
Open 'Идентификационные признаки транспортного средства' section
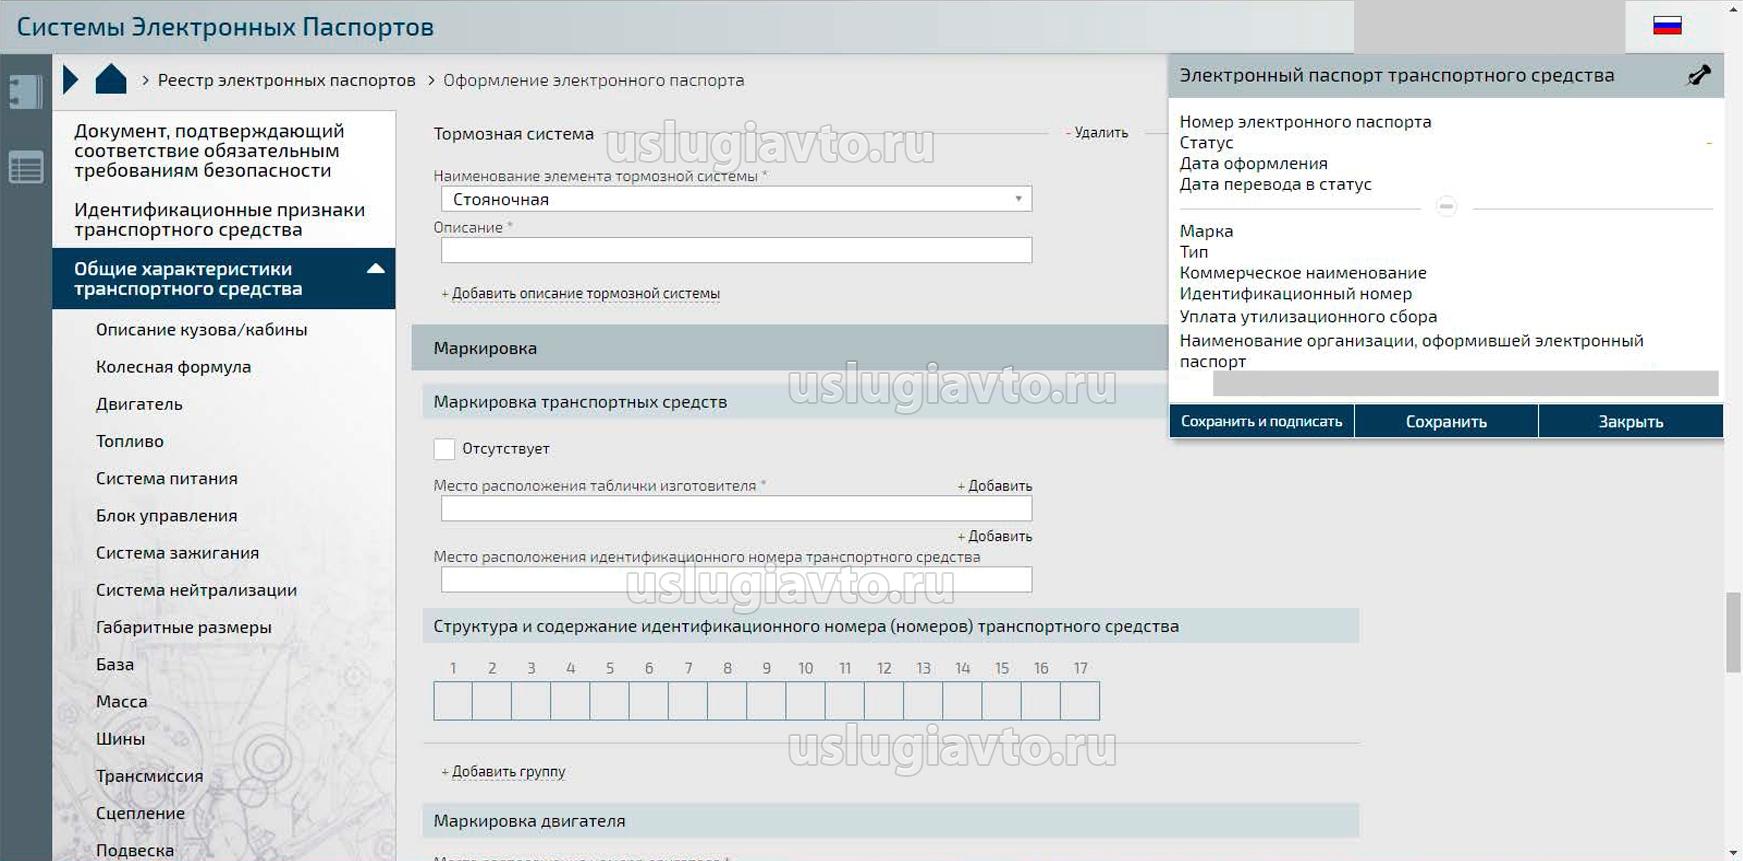click(x=219, y=220)
